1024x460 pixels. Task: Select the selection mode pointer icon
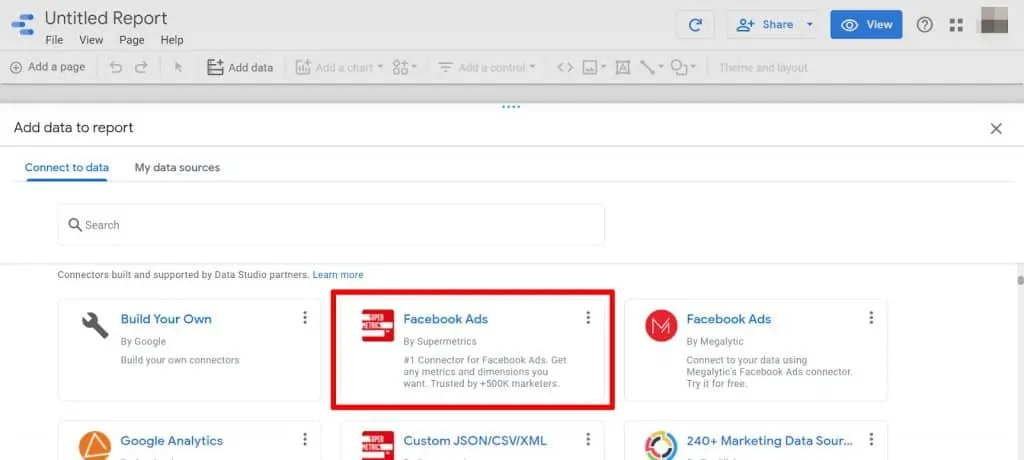(x=178, y=67)
